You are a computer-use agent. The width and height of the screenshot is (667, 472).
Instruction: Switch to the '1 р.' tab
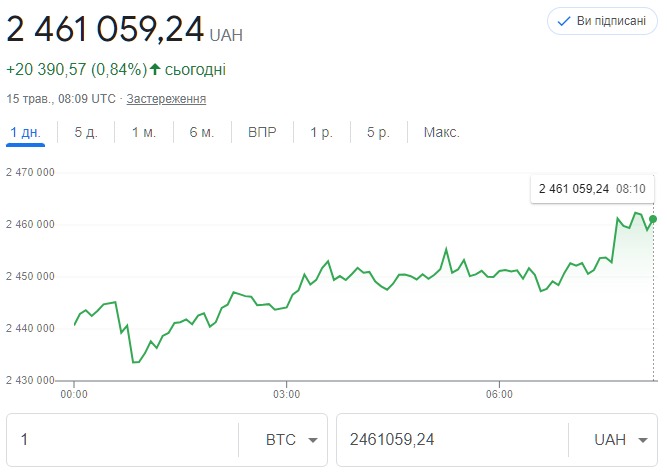[x=321, y=133]
